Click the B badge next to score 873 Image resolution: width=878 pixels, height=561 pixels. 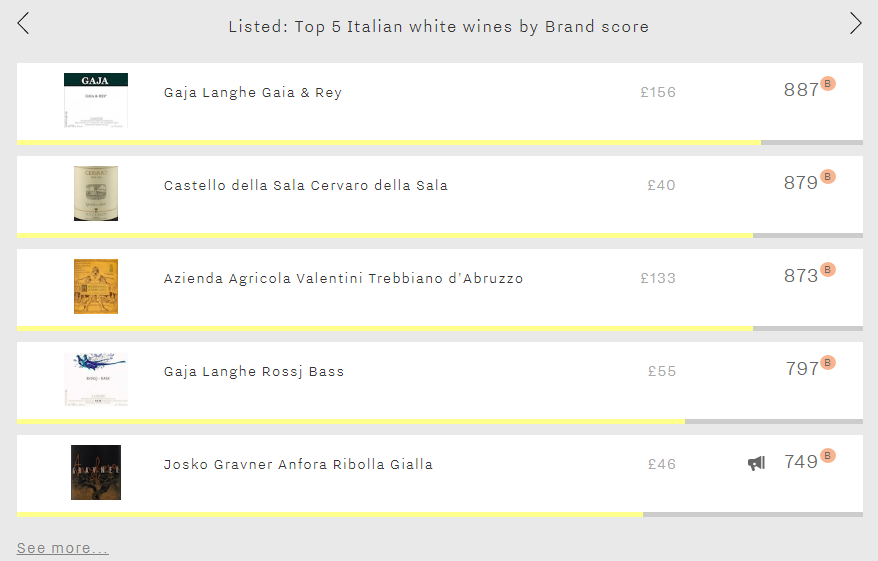click(x=828, y=269)
